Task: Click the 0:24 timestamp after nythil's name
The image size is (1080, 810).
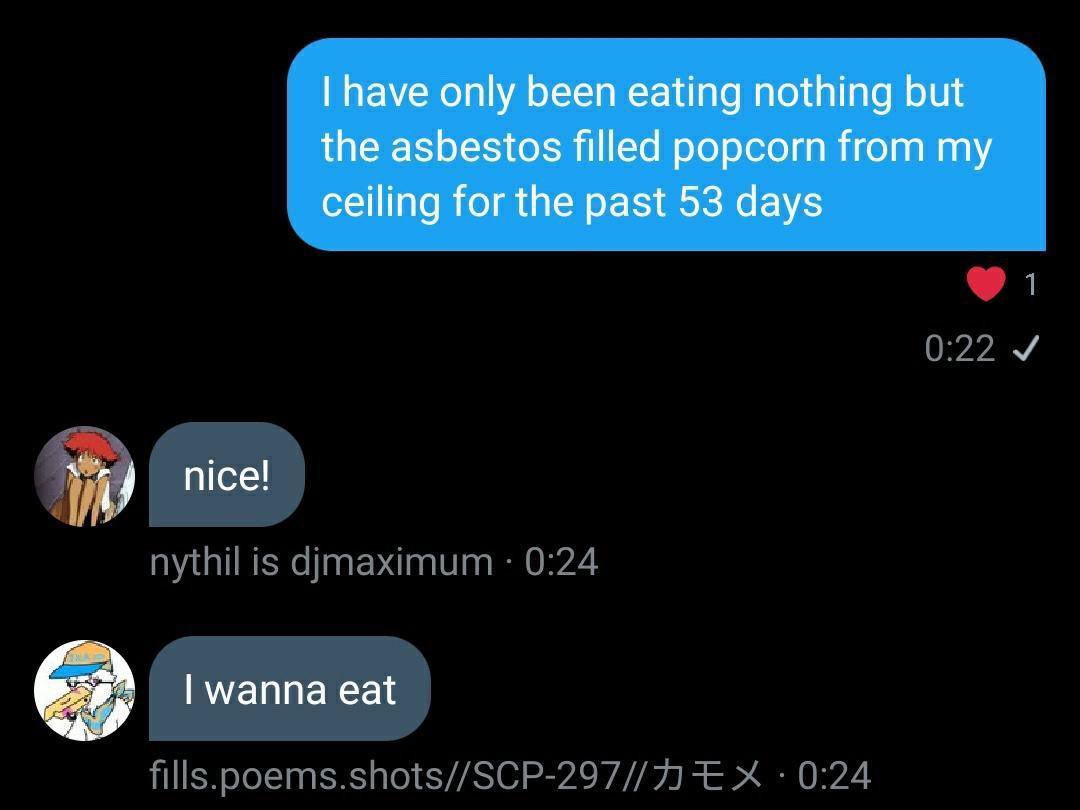Action: [x=561, y=562]
